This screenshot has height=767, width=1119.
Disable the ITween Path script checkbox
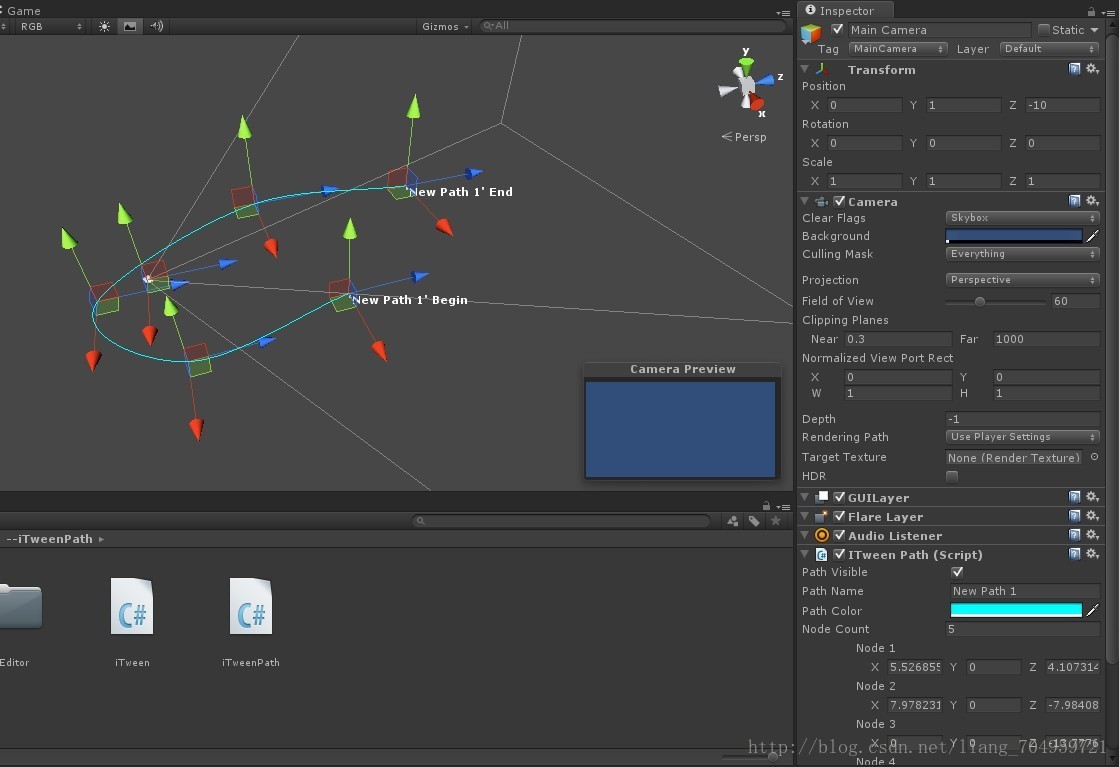(839, 554)
